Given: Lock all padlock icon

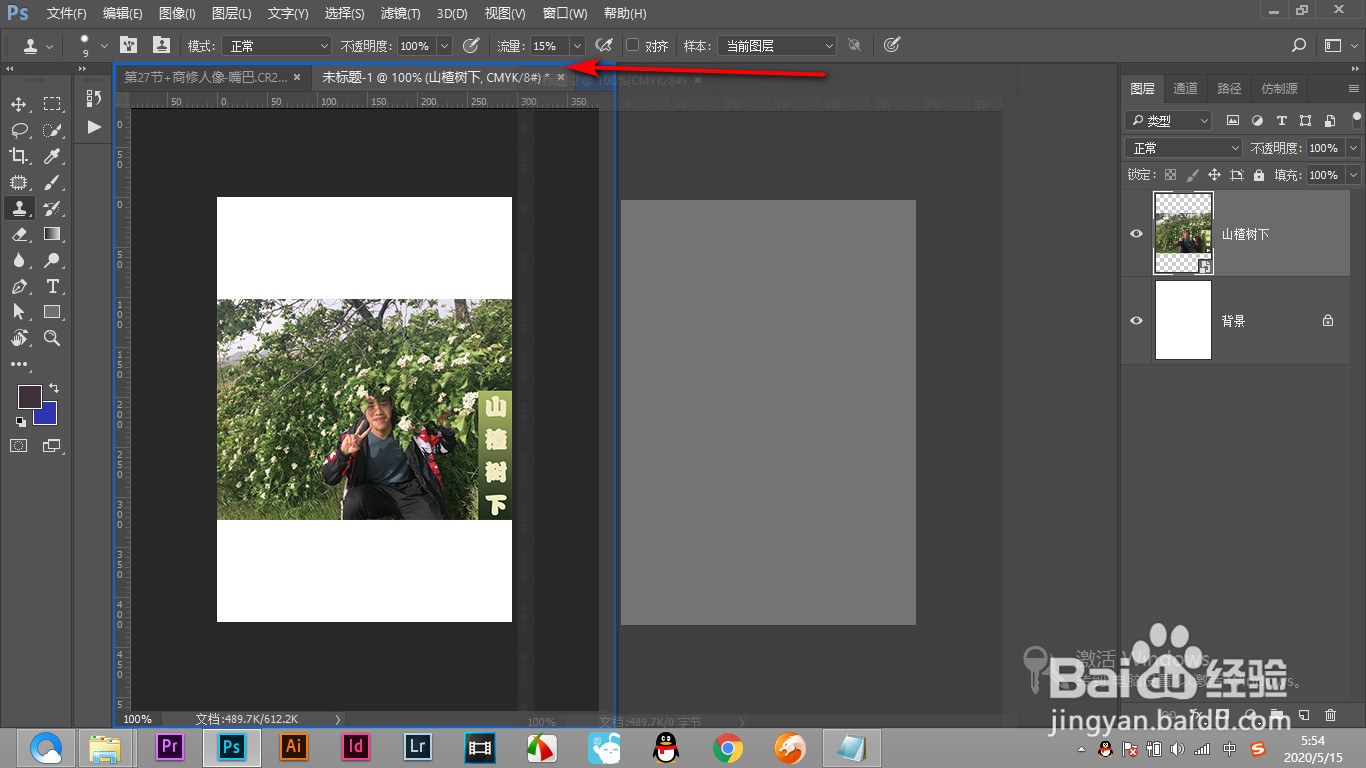Looking at the screenshot, I should pyautogui.click(x=1259, y=175).
